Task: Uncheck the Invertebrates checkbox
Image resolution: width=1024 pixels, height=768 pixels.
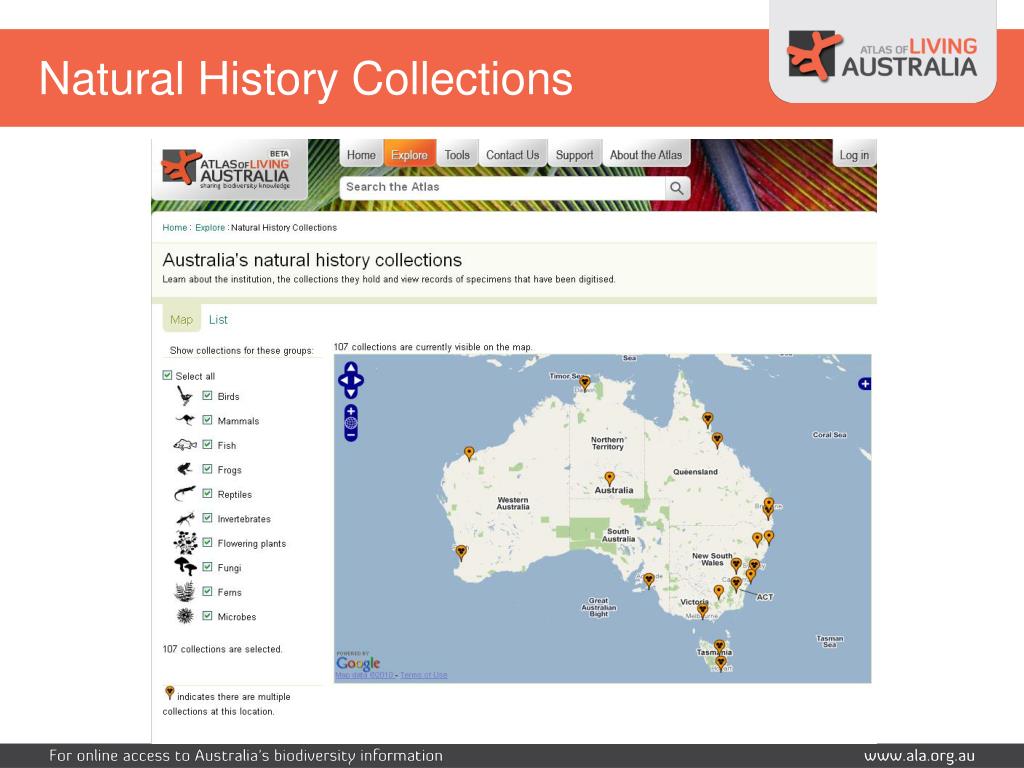Action: click(207, 518)
